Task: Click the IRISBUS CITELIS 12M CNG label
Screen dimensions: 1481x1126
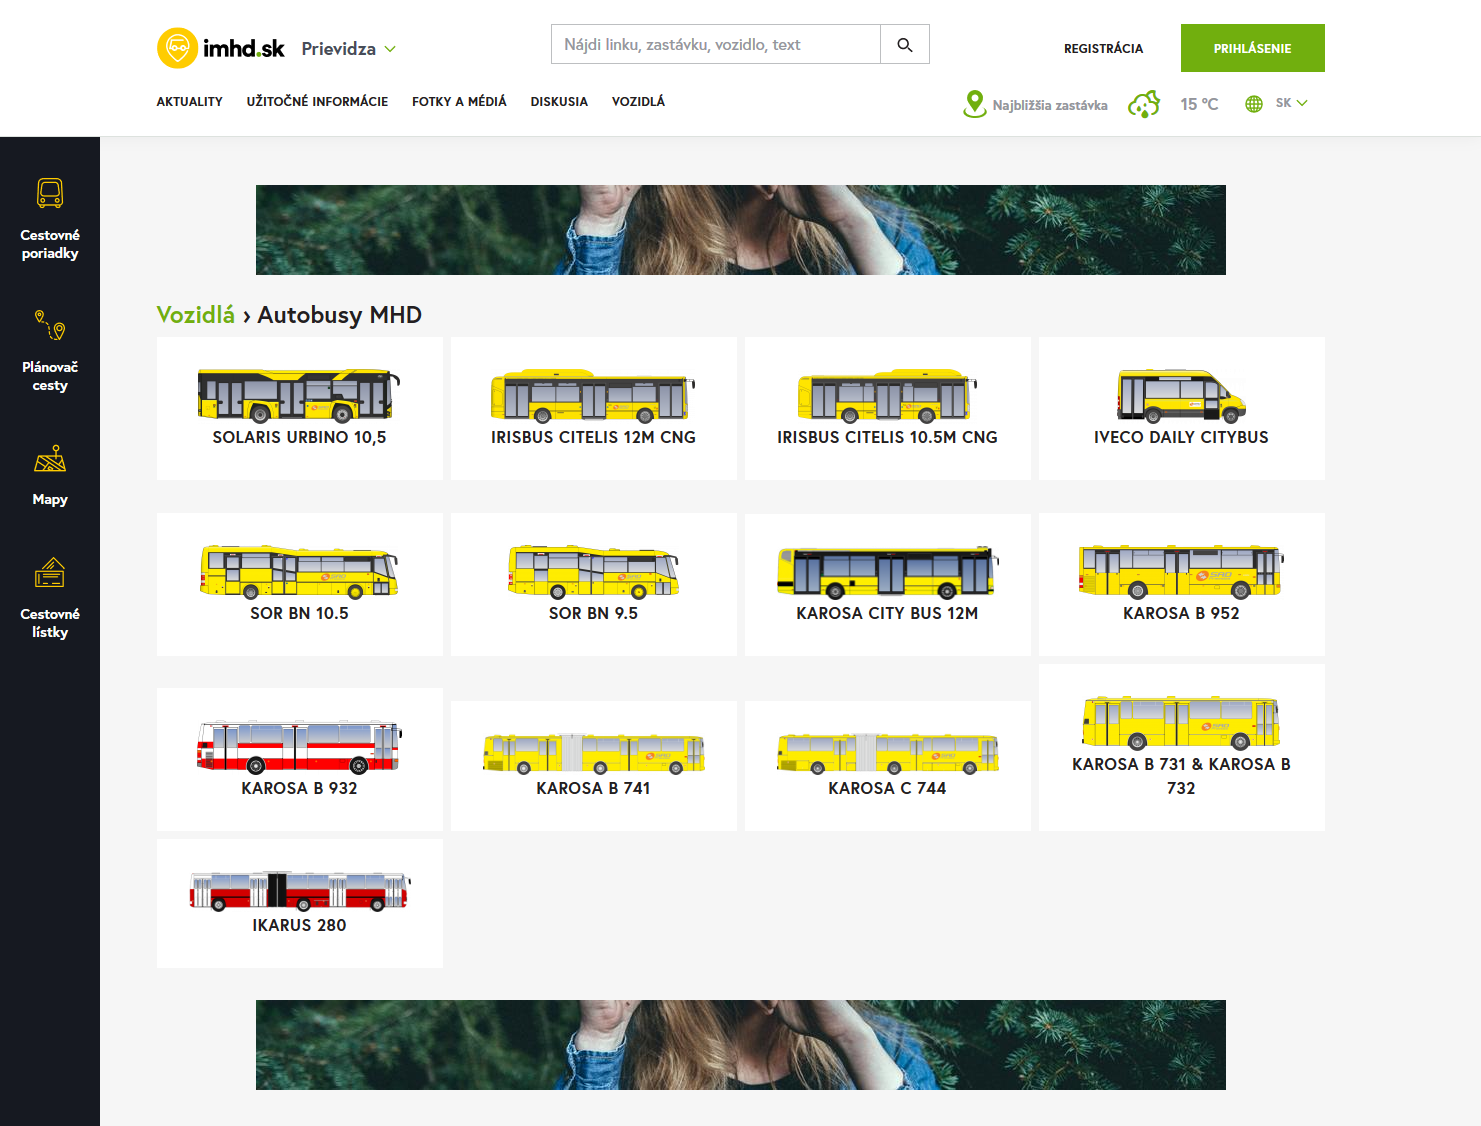Action: click(x=593, y=438)
